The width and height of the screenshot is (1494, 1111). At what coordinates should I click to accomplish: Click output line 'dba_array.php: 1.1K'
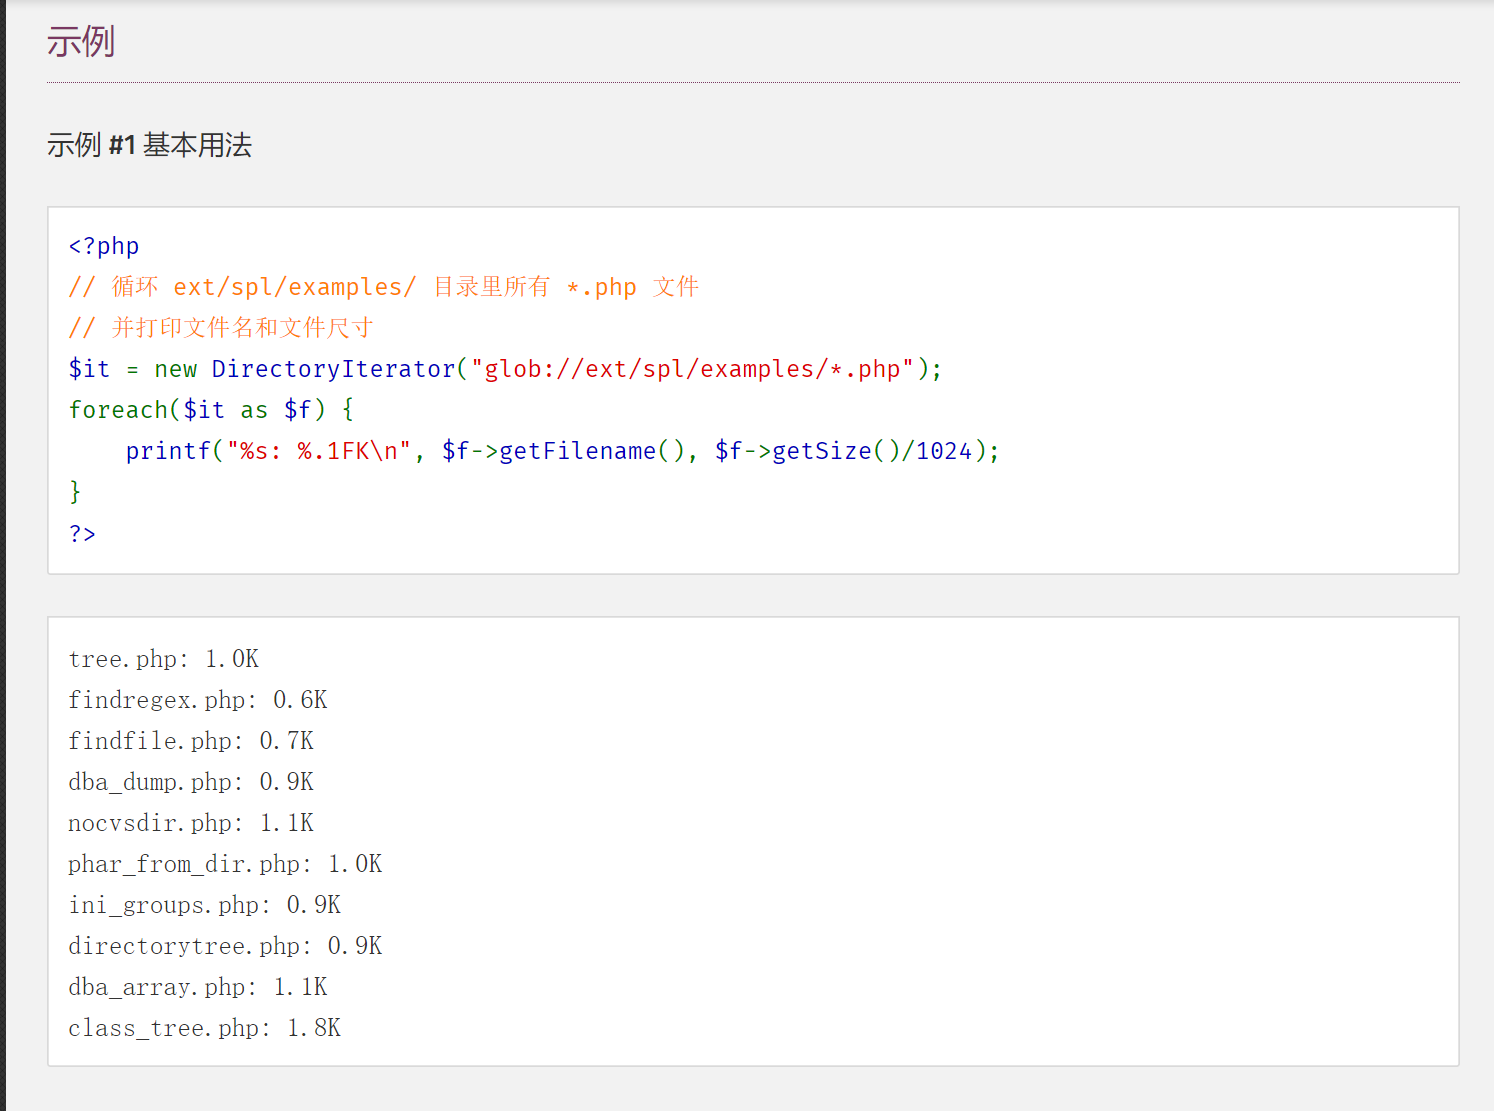click(198, 987)
